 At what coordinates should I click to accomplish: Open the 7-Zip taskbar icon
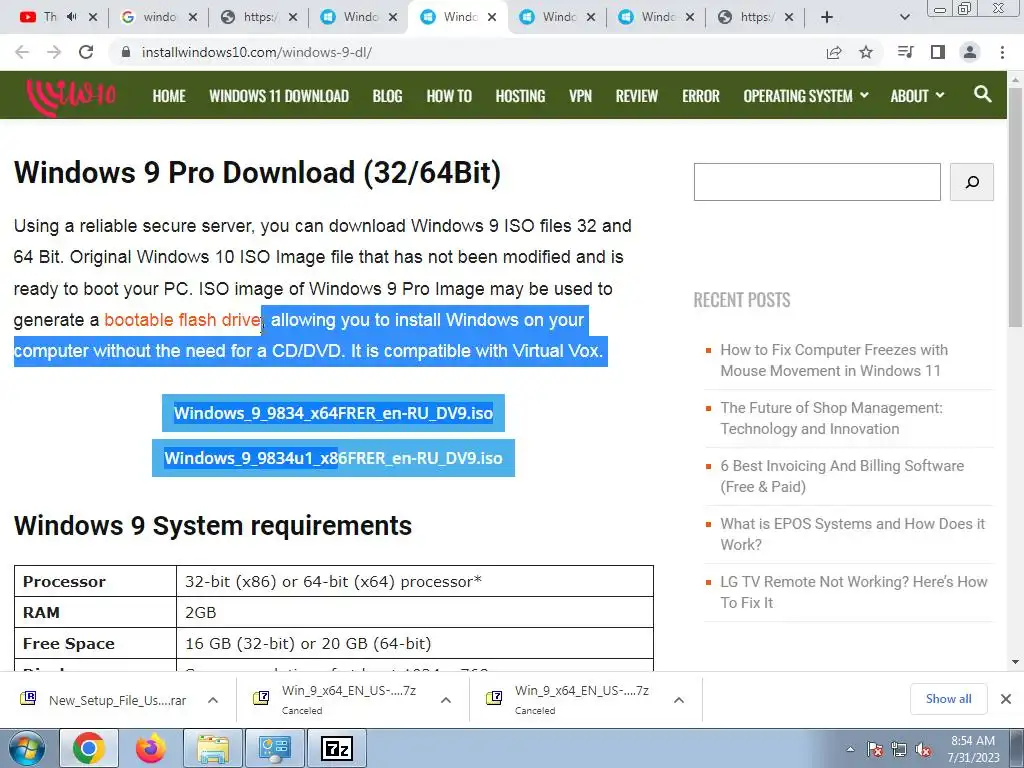pyautogui.click(x=337, y=748)
